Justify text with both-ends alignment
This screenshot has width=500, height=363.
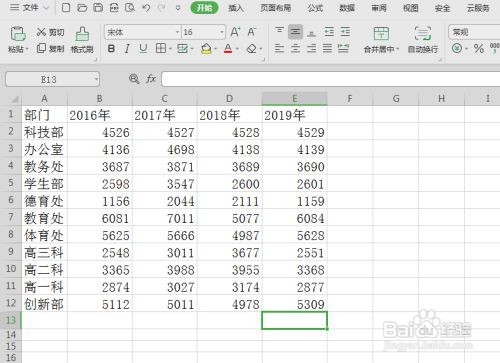[327, 49]
